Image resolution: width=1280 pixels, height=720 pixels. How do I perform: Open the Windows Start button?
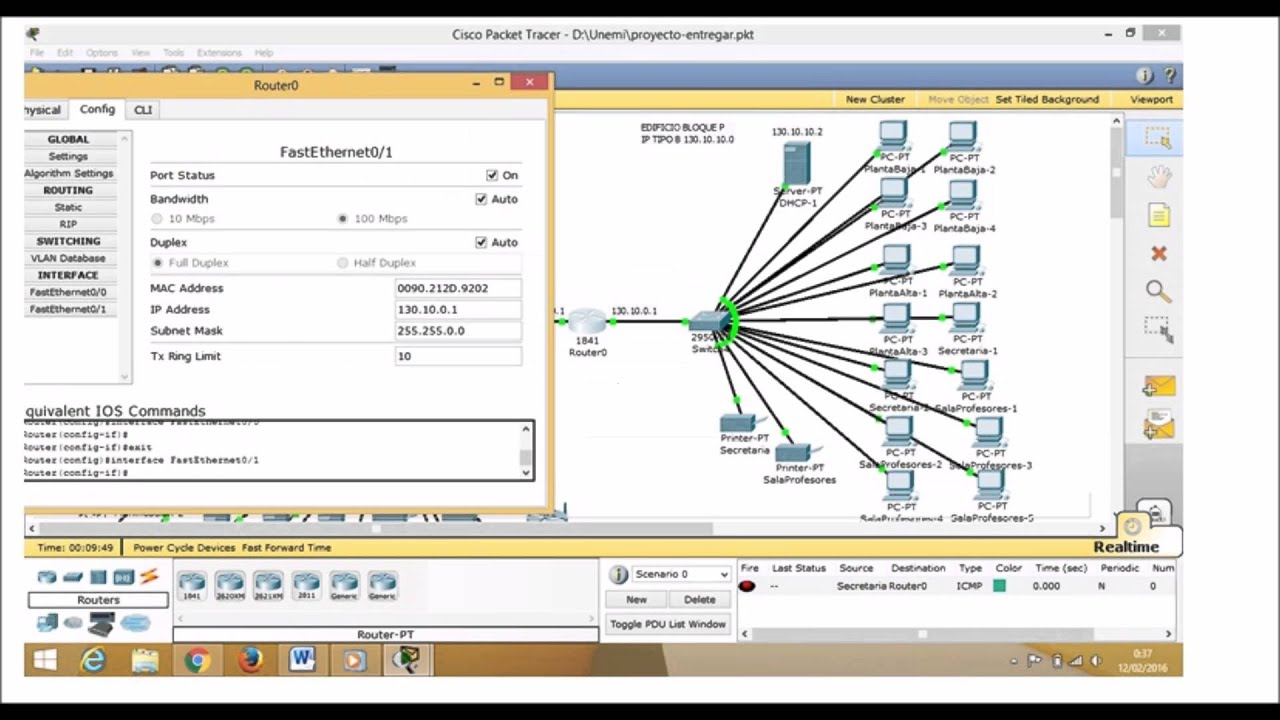(45, 660)
